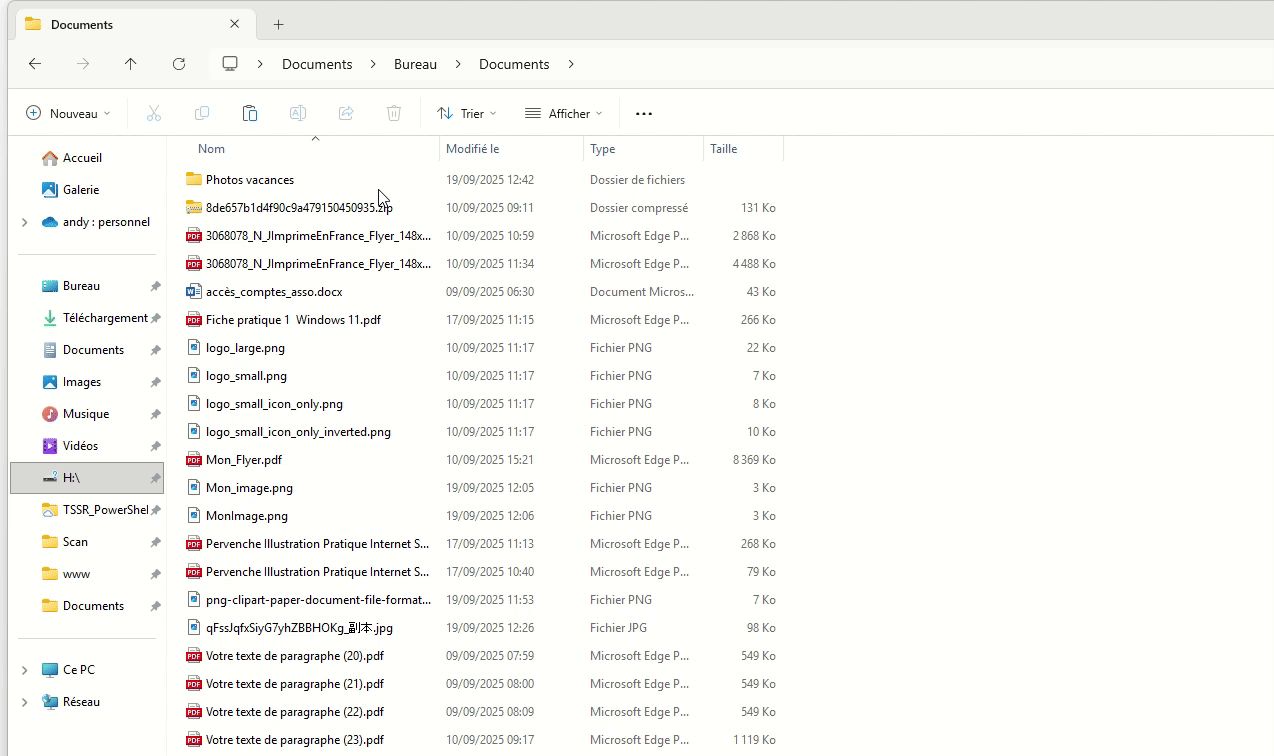The width and height of the screenshot is (1274, 756).
Task: Open the Nouveau dropdown menu
Action: coord(68,114)
